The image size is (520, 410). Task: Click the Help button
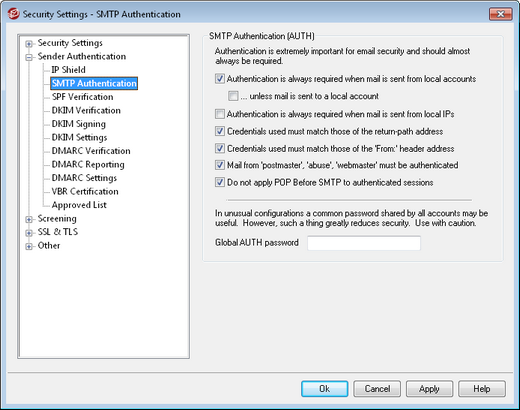tap(482, 389)
